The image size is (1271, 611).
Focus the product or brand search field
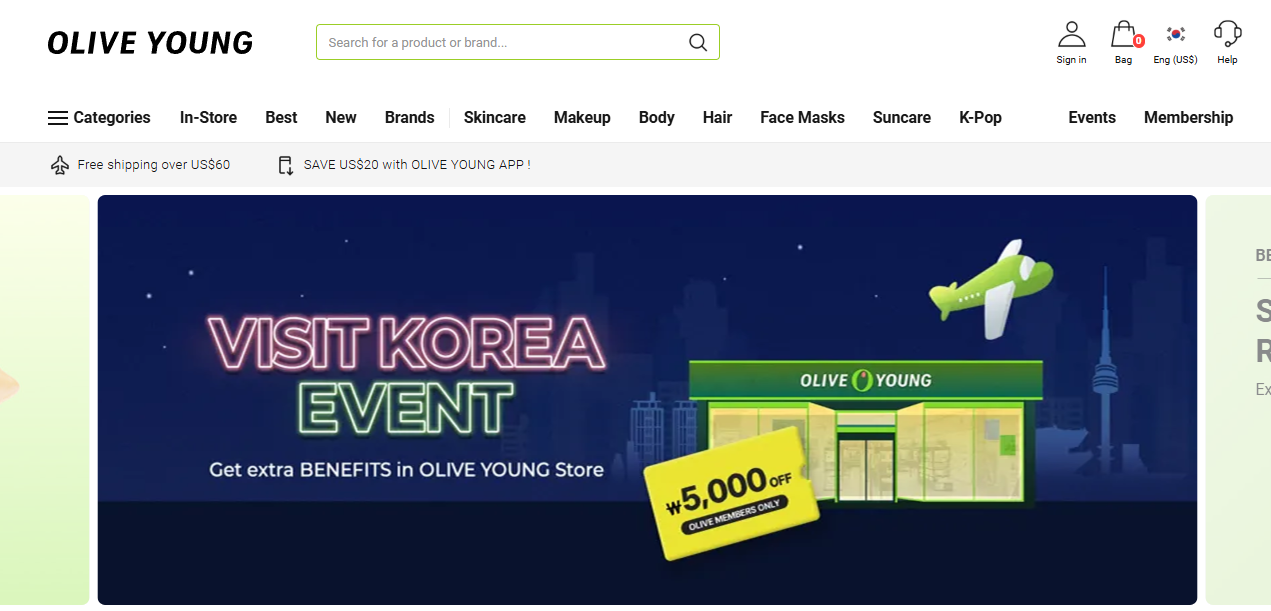[518, 42]
